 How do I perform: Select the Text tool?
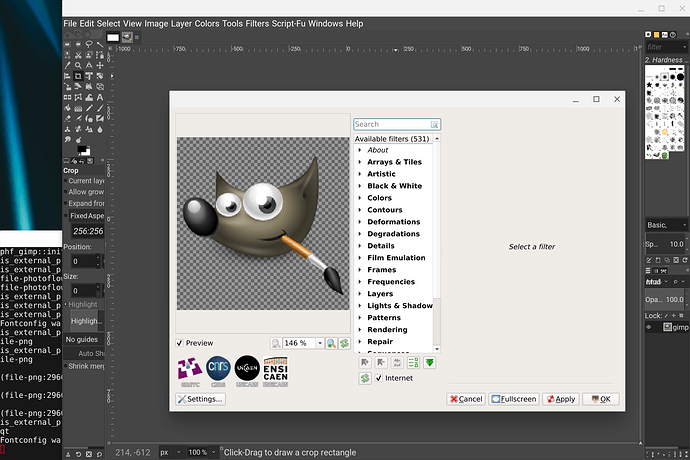coord(100,97)
